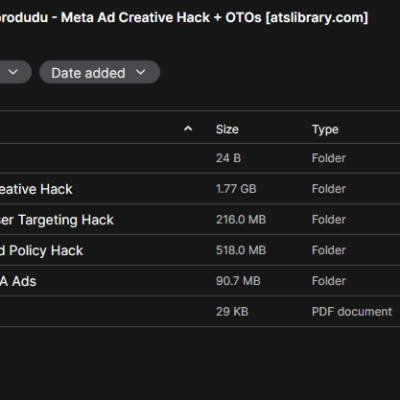Open the 'A Ads' folder row

pos(200,281)
